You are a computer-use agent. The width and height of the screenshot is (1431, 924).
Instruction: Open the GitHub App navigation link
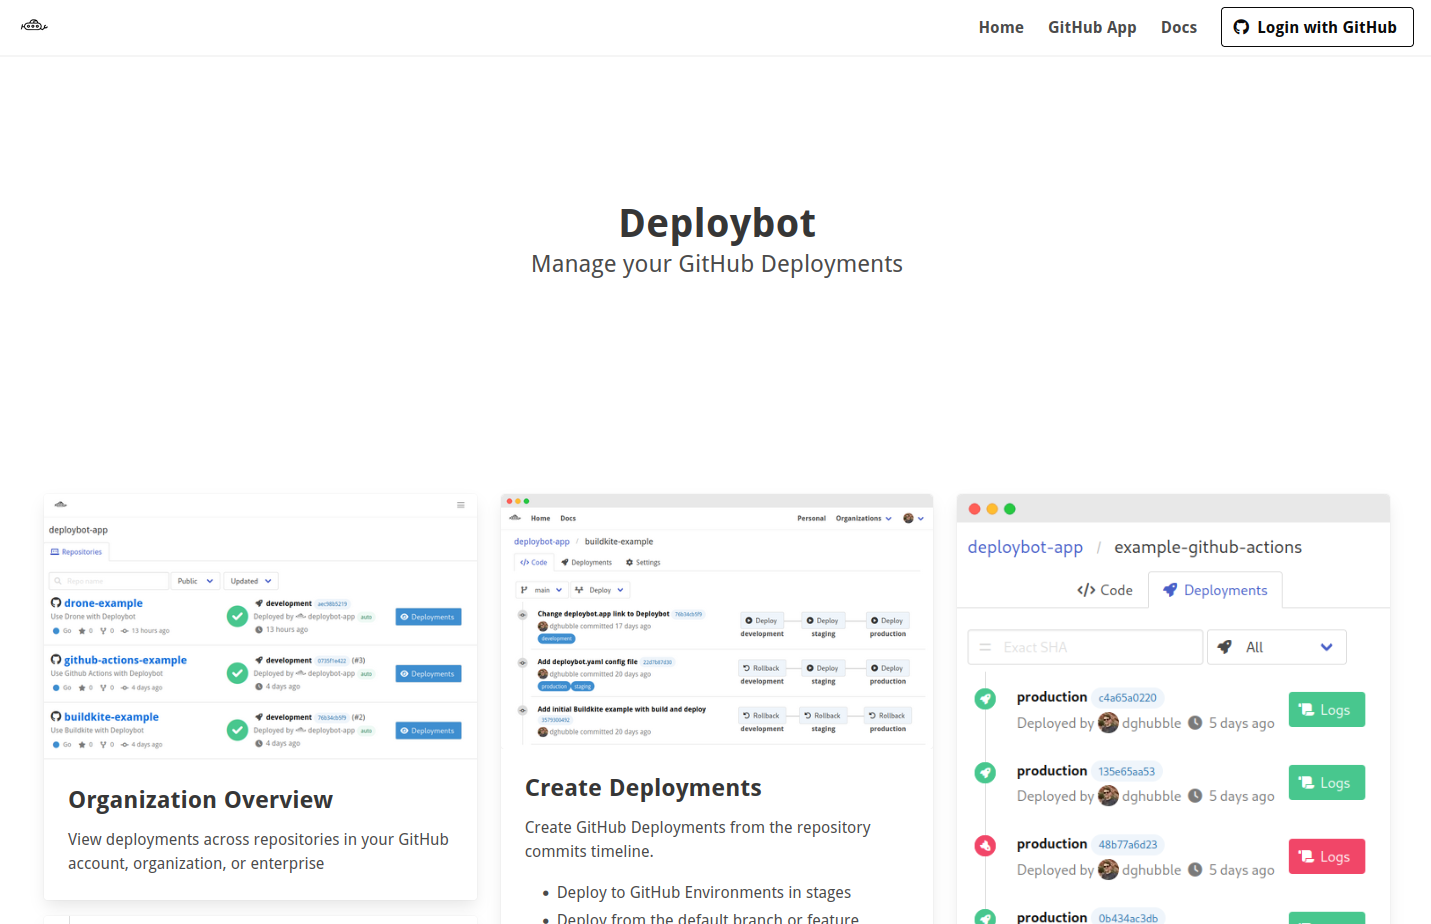pos(1092,27)
